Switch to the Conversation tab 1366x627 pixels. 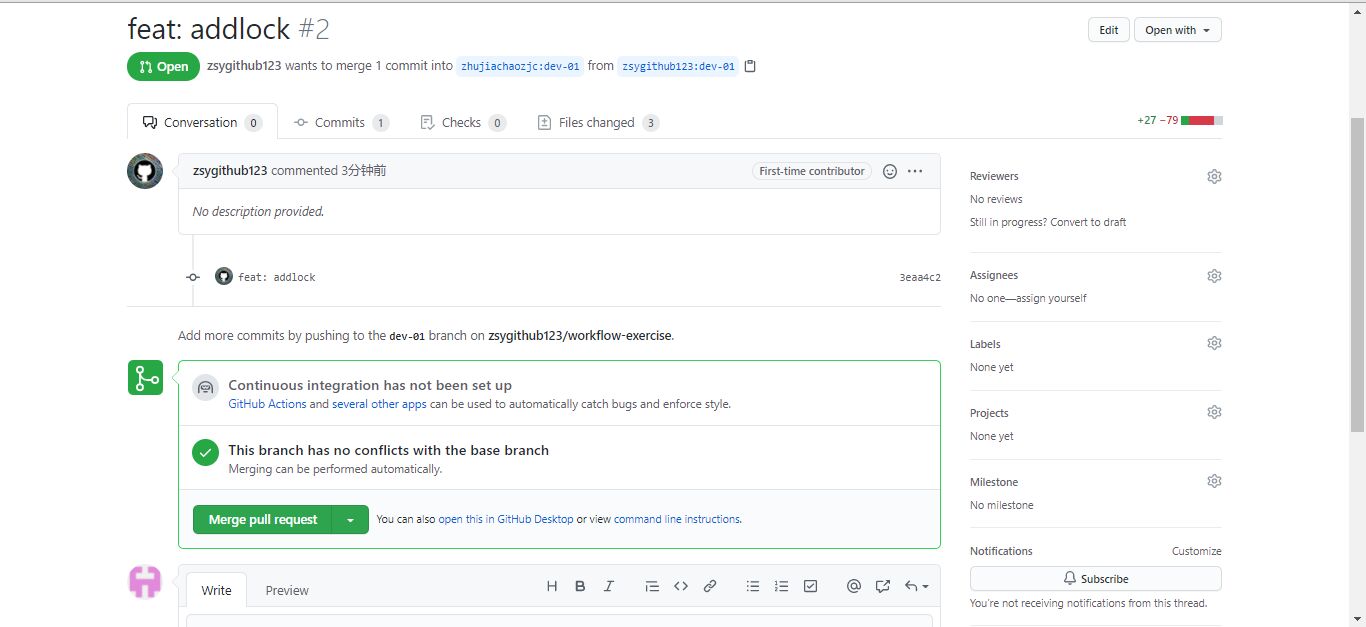click(x=202, y=122)
